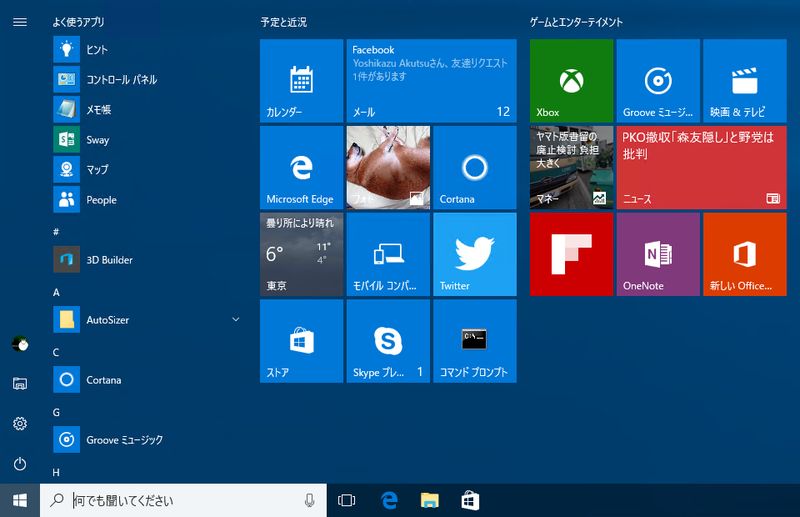Screen dimensions: 800x517
Task: Open Store from the taskbar
Action: click(470, 501)
